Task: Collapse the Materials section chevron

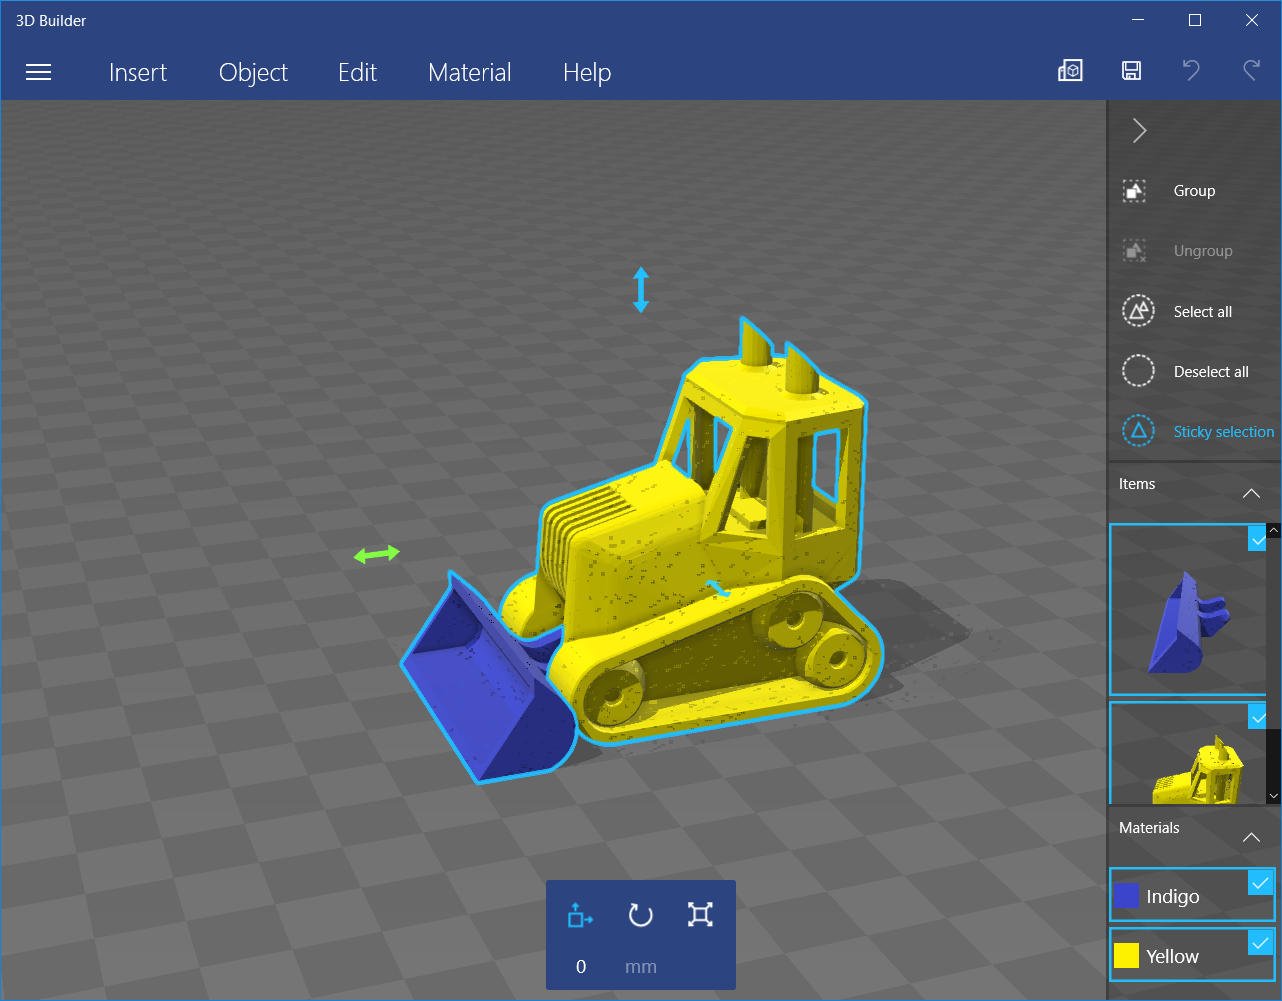Action: pos(1251,837)
